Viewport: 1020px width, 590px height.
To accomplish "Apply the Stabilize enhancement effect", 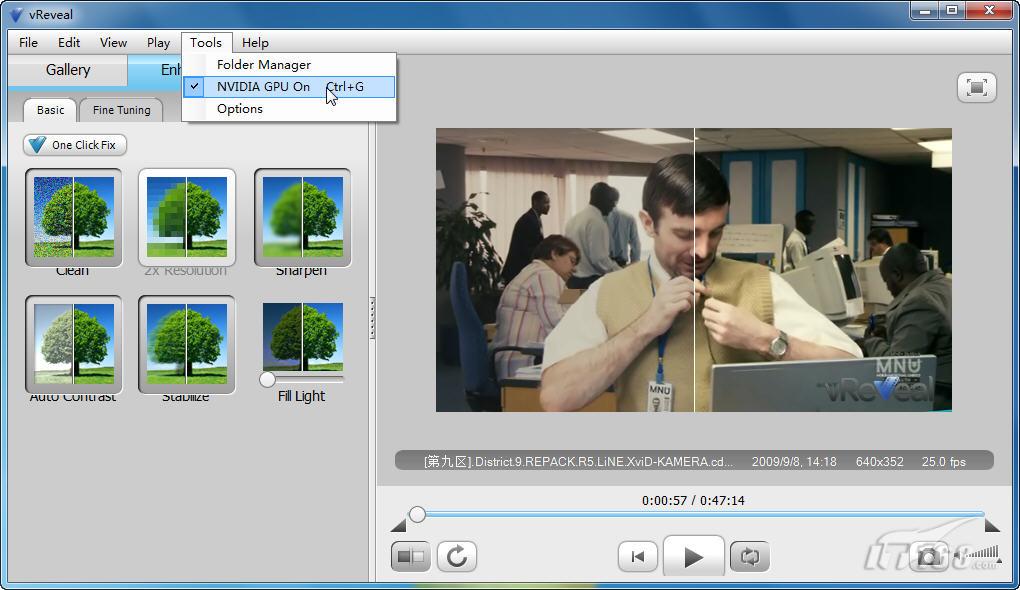I will (187, 344).
